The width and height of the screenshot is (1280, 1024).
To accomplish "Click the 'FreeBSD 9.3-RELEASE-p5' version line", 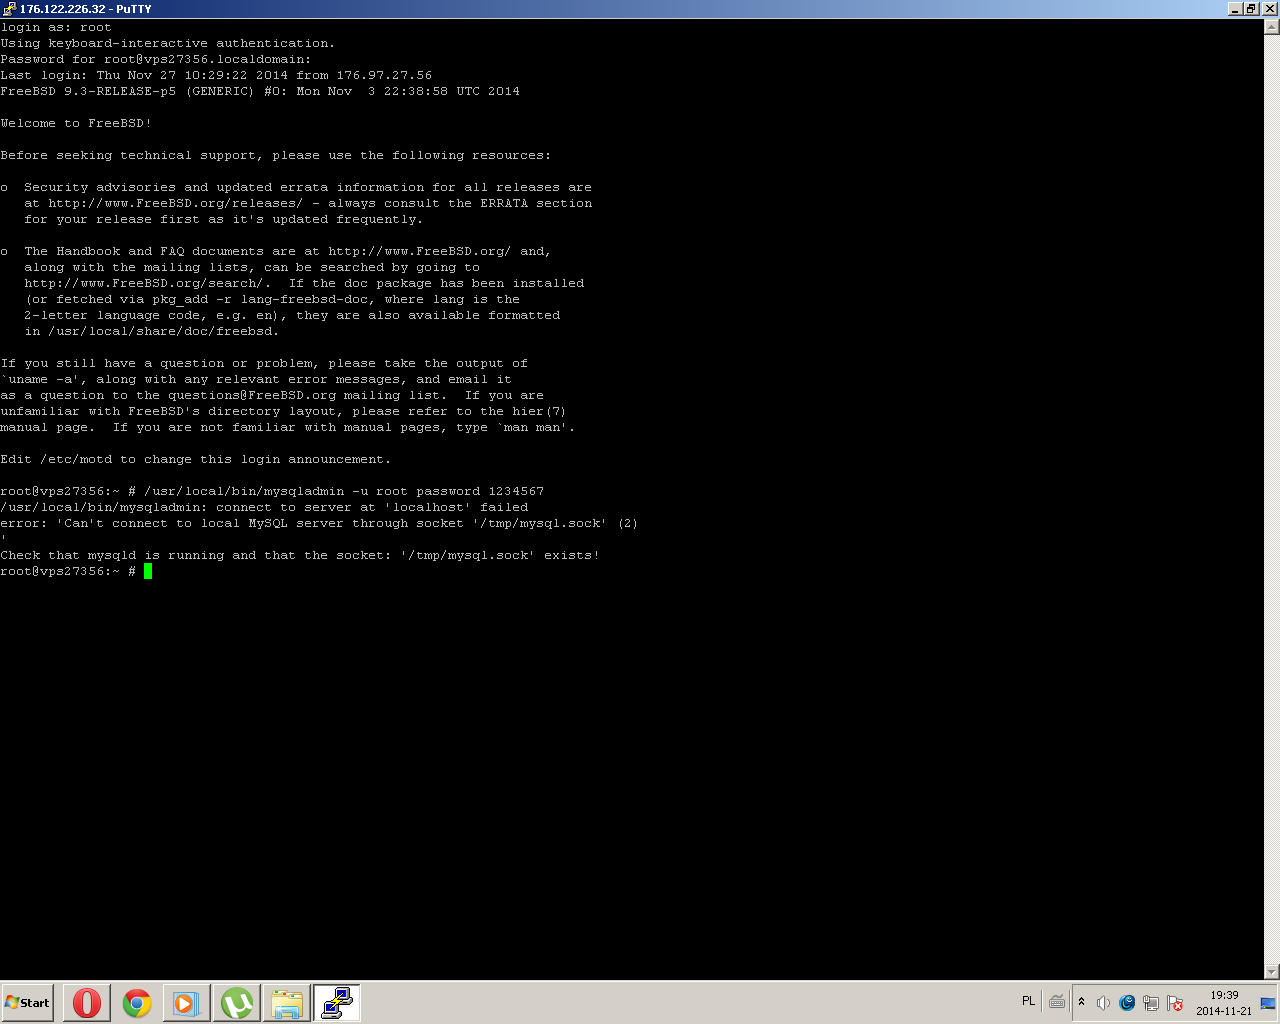I will (x=260, y=91).
